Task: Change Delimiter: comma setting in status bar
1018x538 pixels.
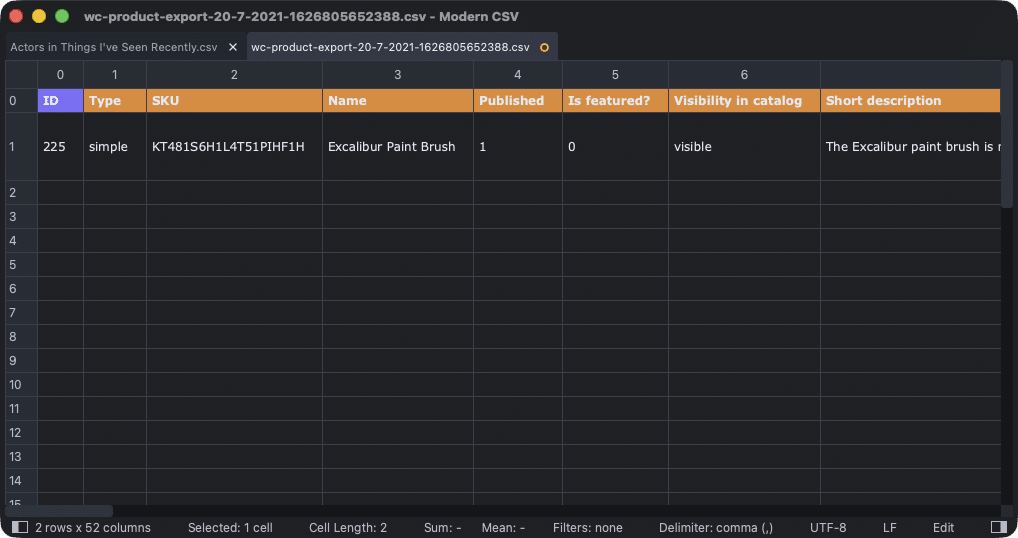Action: click(716, 528)
